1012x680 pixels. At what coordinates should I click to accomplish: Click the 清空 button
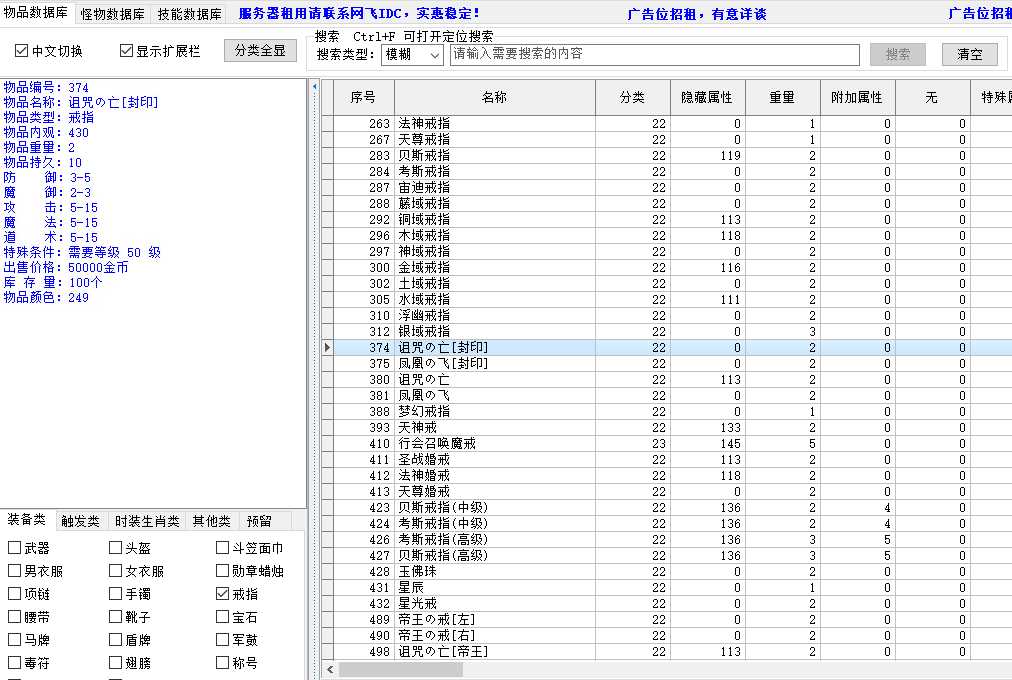click(x=969, y=55)
